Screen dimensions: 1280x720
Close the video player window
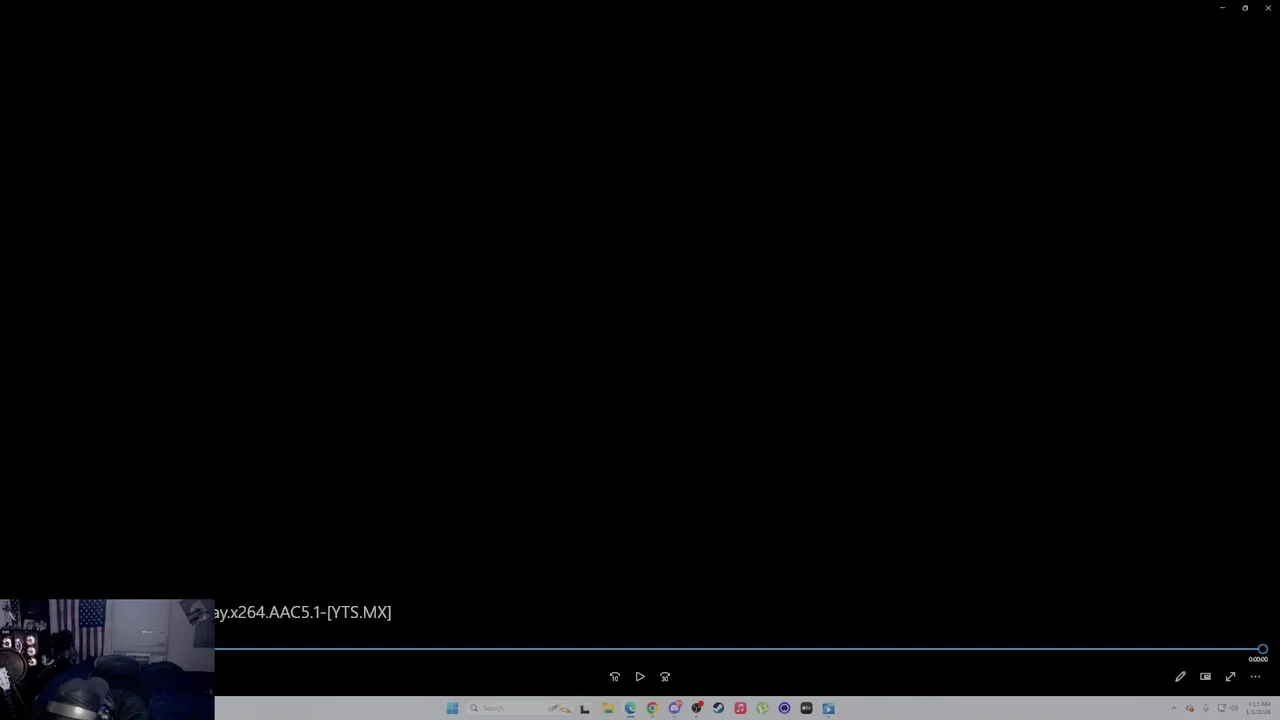click(1268, 8)
